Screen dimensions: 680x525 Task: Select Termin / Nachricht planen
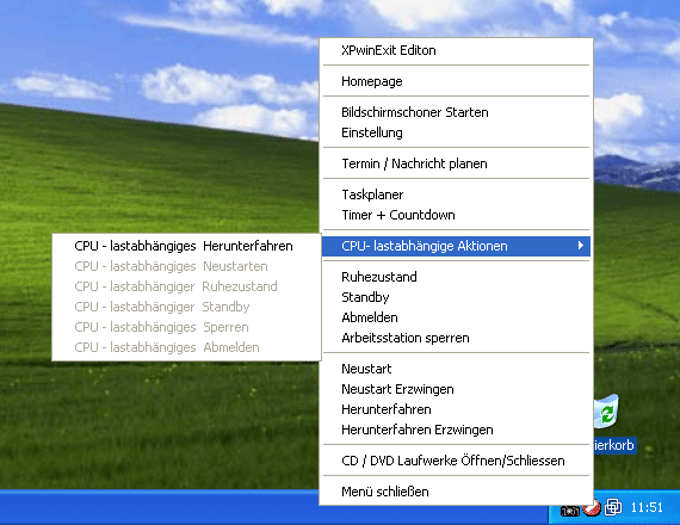(456, 164)
